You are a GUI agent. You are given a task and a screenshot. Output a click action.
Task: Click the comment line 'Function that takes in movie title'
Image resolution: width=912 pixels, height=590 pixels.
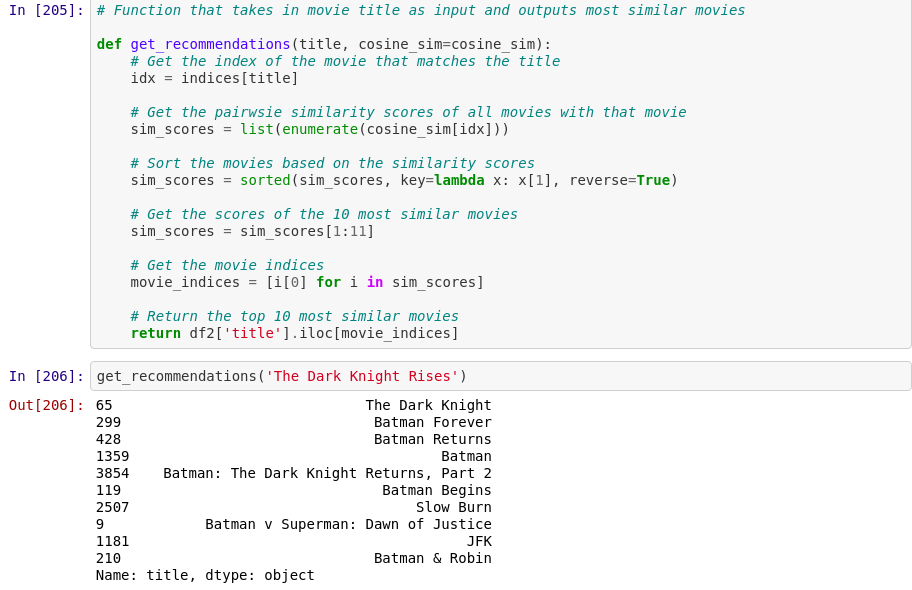pos(421,10)
